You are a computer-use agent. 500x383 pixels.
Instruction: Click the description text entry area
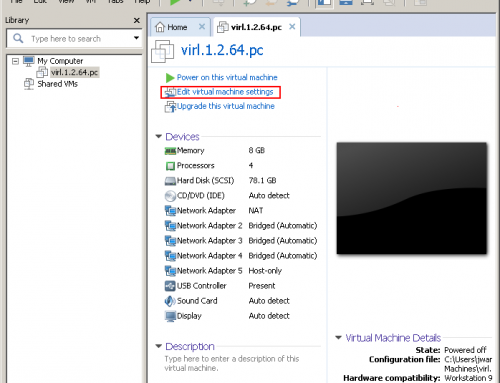point(232,364)
